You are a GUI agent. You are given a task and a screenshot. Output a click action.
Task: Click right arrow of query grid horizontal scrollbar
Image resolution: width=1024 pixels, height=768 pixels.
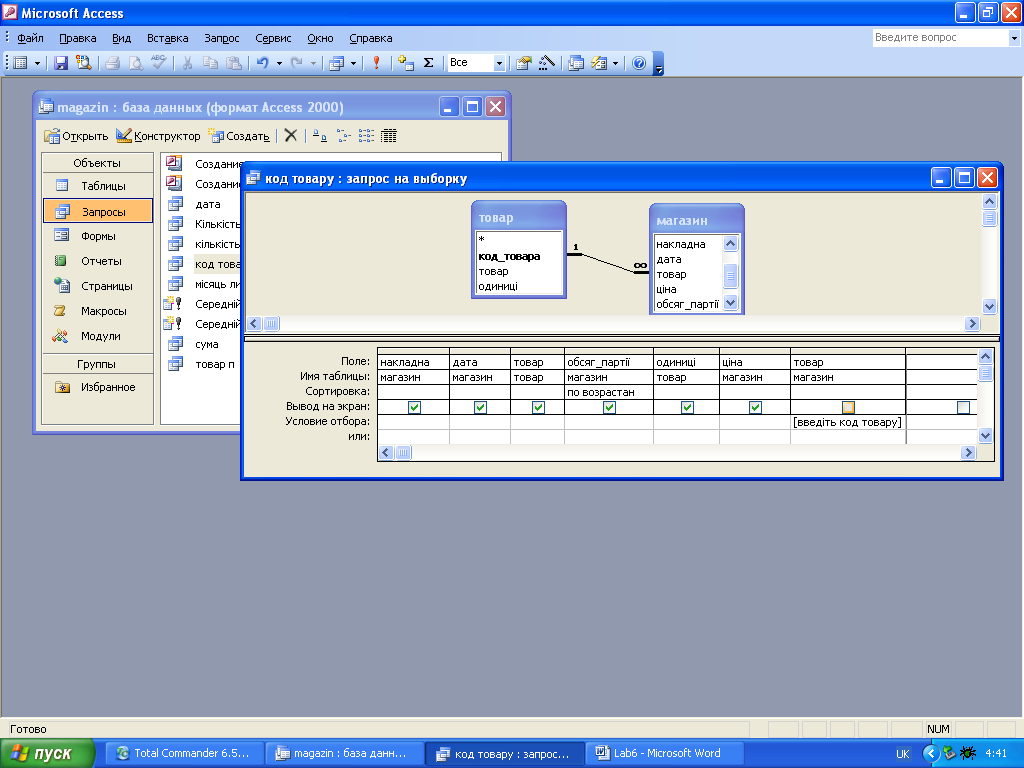click(968, 453)
